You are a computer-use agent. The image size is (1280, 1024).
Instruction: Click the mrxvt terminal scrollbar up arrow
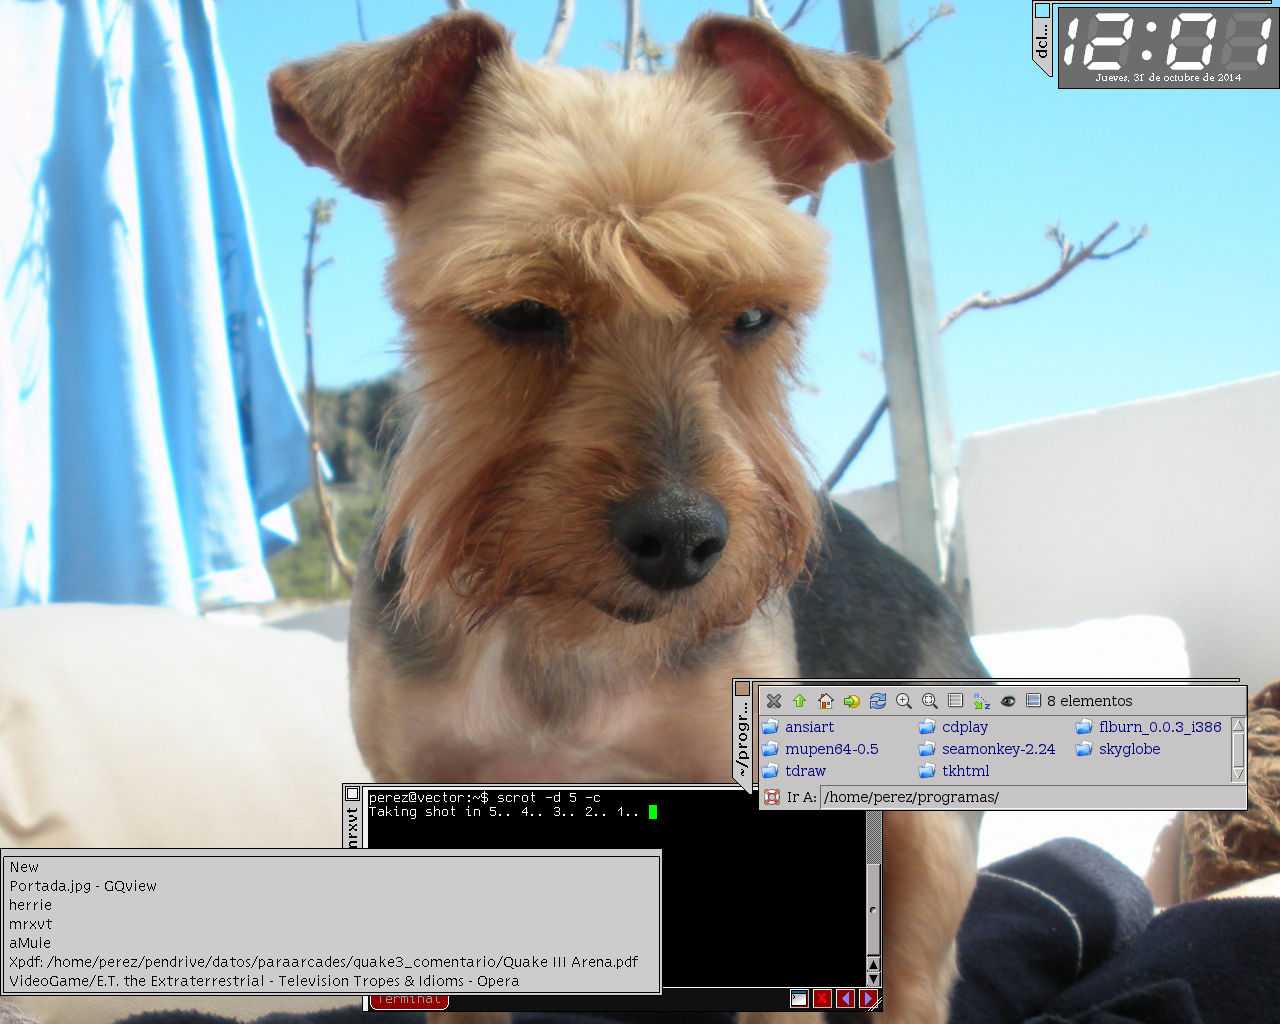coord(873,964)
